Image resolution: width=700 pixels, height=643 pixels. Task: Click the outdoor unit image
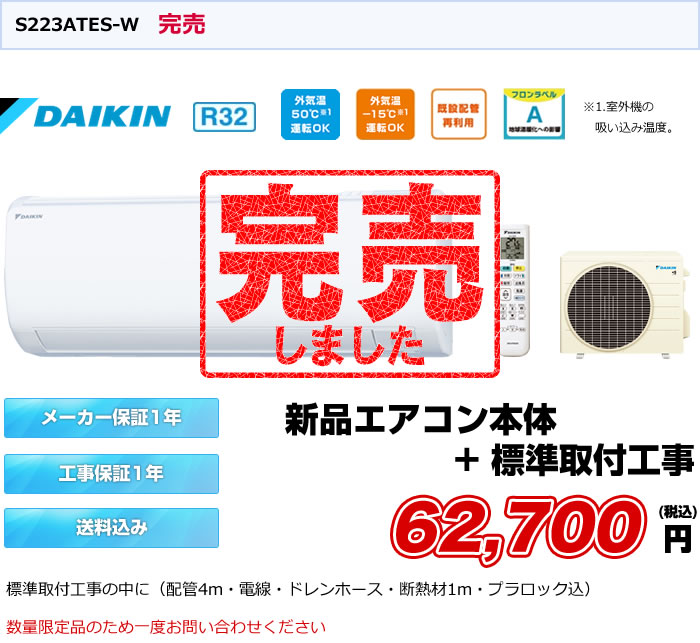click(622, 305)
